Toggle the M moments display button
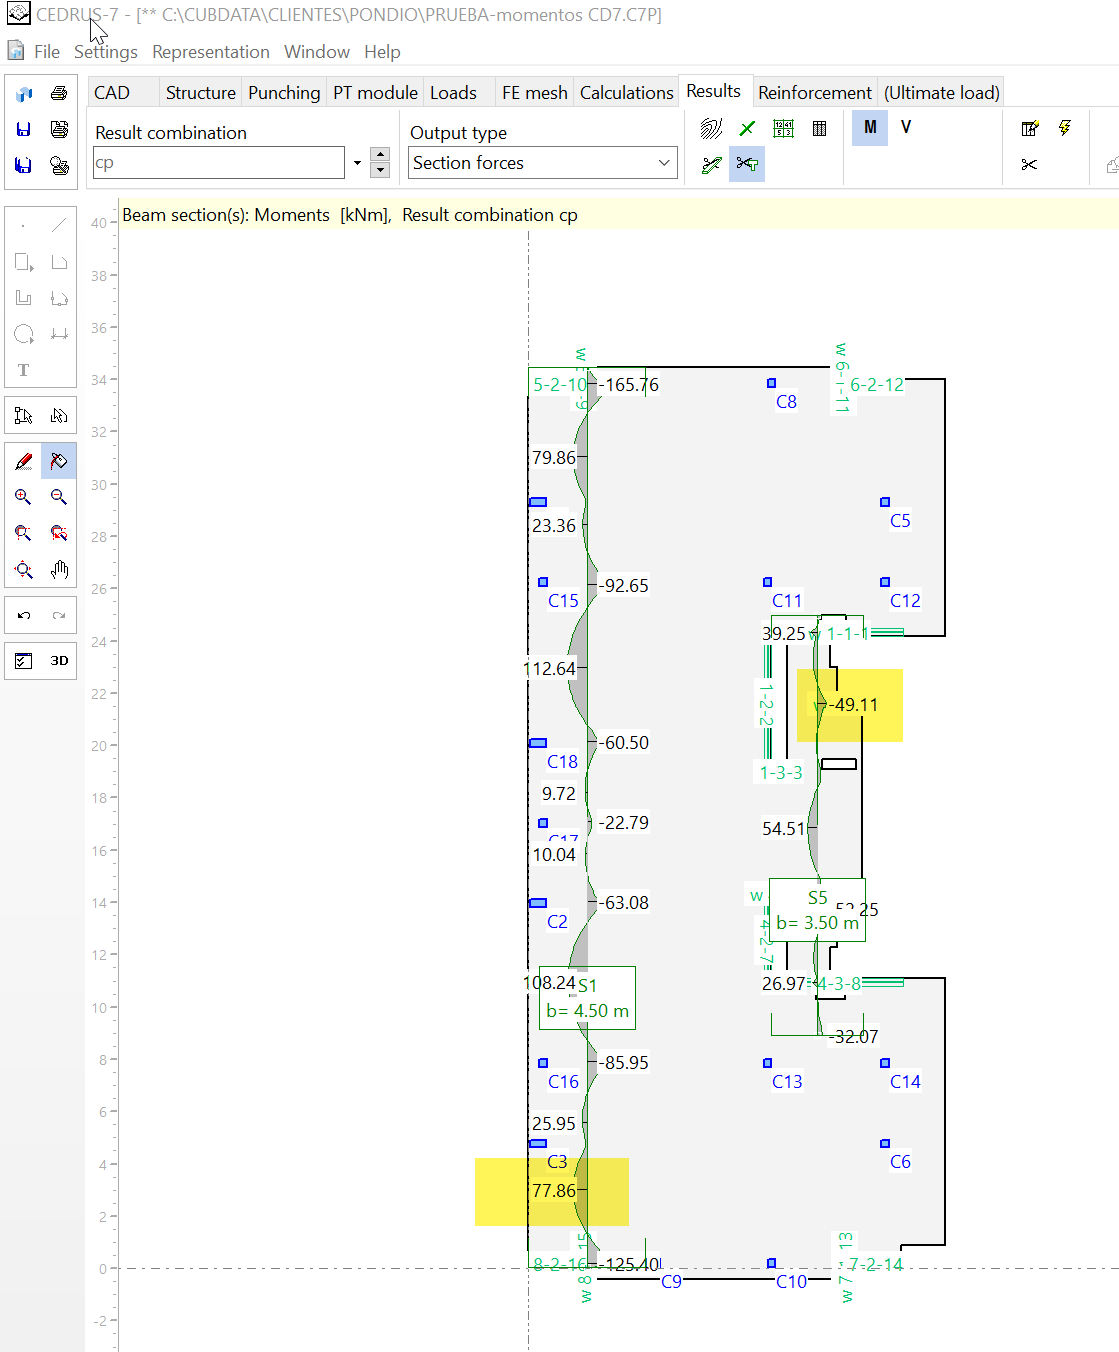Screen dimensions: 1119x1352 [870, 127]
